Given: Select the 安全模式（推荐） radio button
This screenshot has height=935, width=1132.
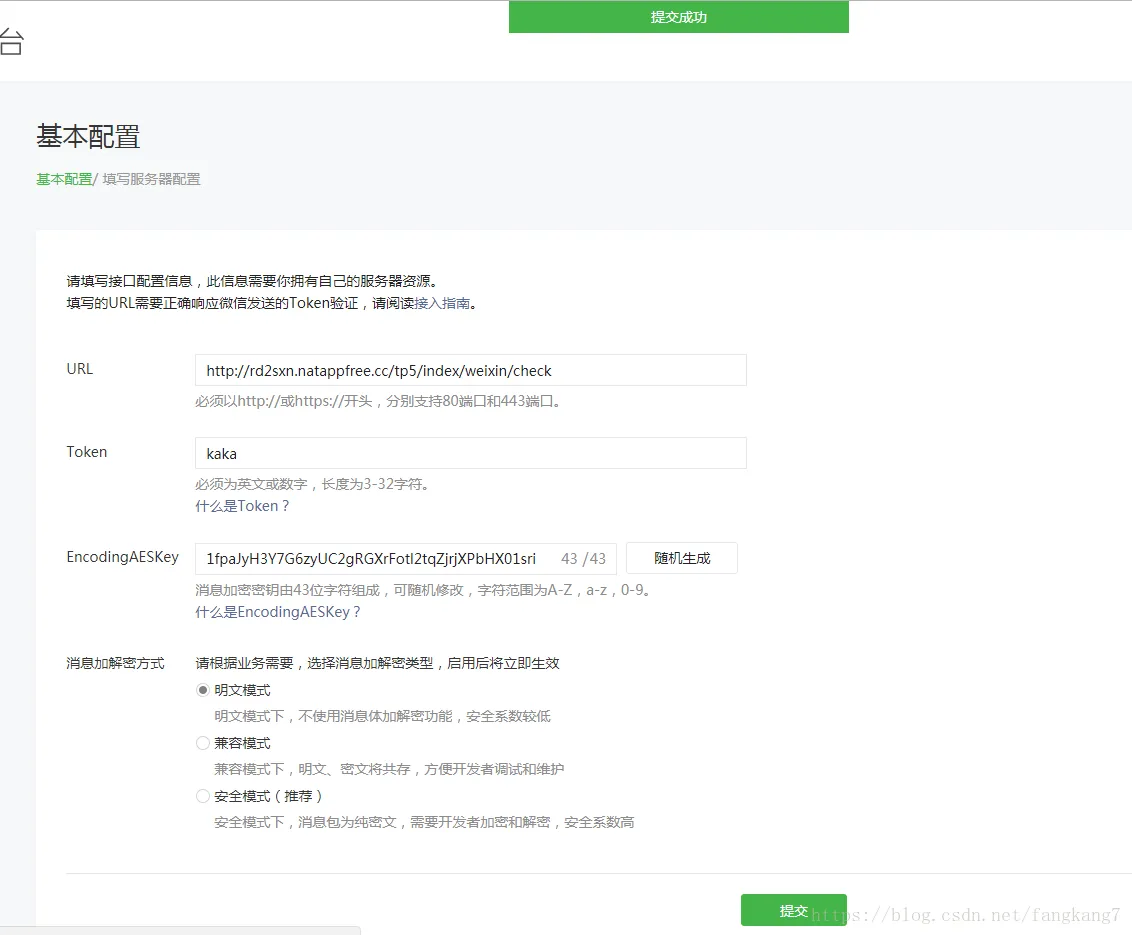Looking at the screenshot, I should 203,796.
